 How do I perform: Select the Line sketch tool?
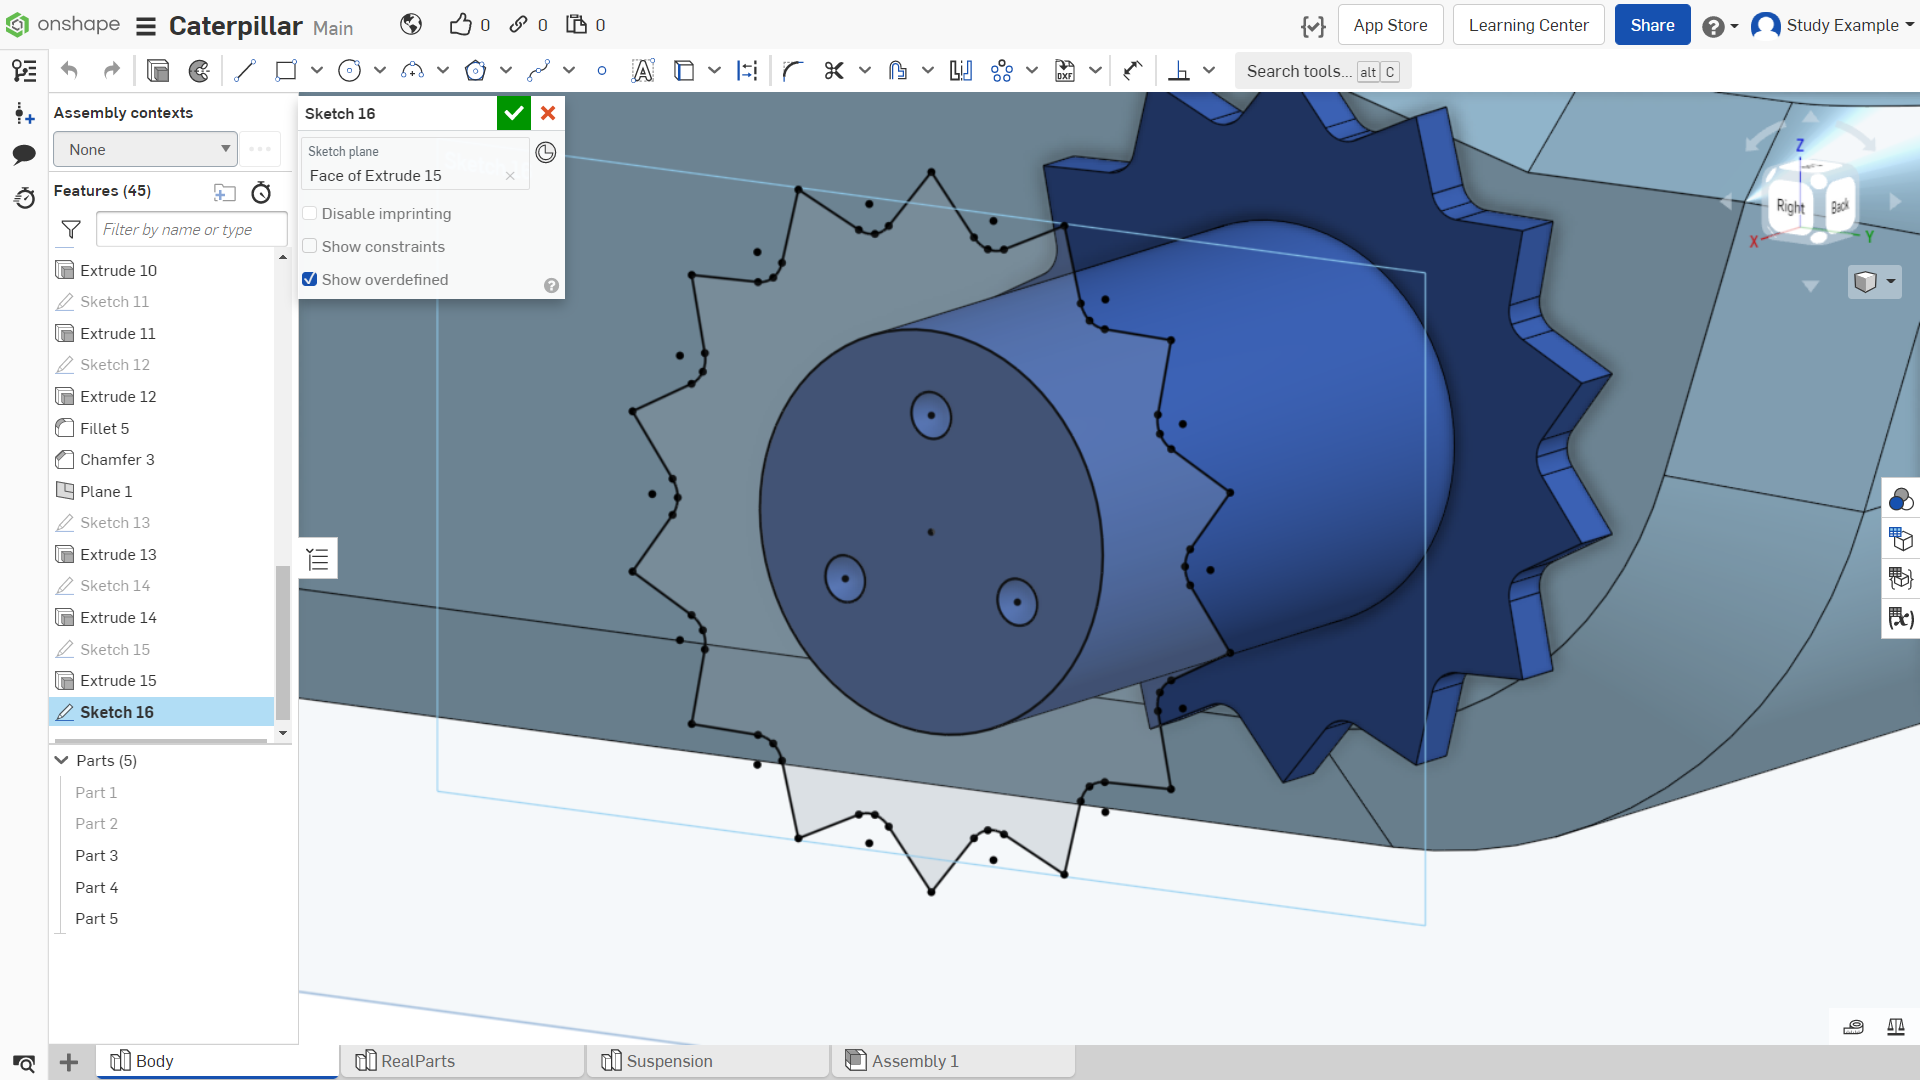[245, 71]
